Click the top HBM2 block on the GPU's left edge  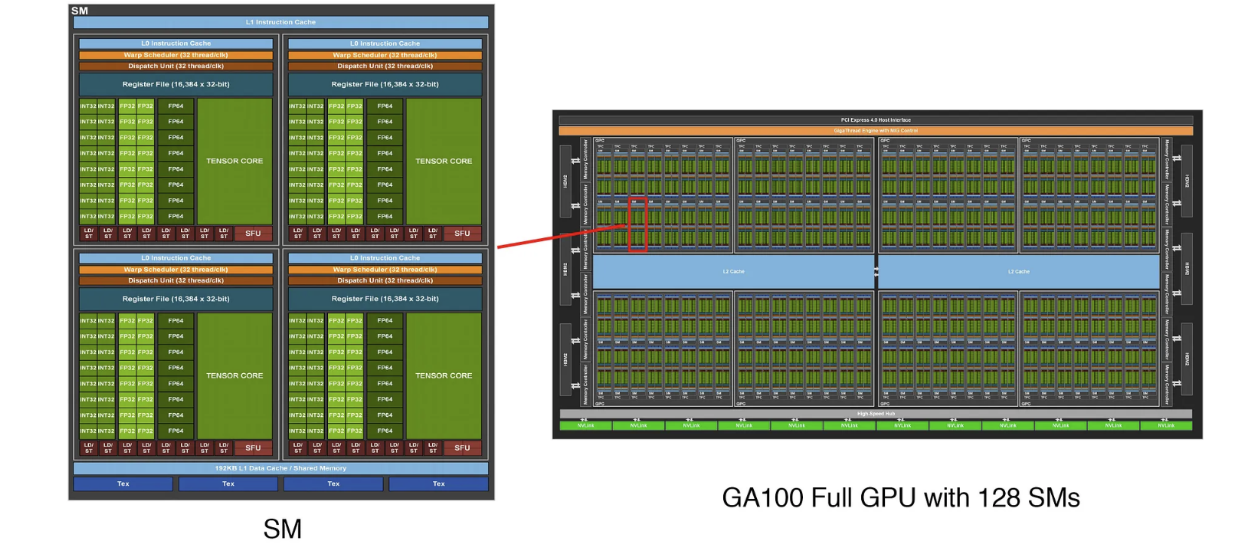(565, 181)
